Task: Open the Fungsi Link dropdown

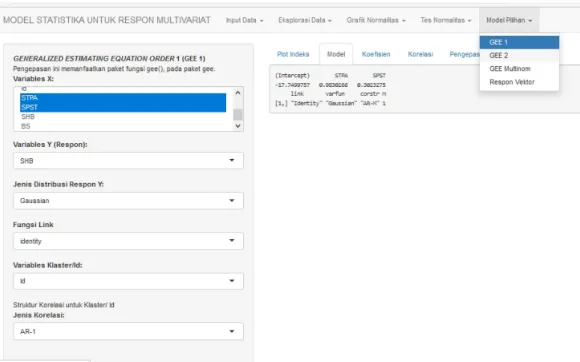Action: coord(128,241)
